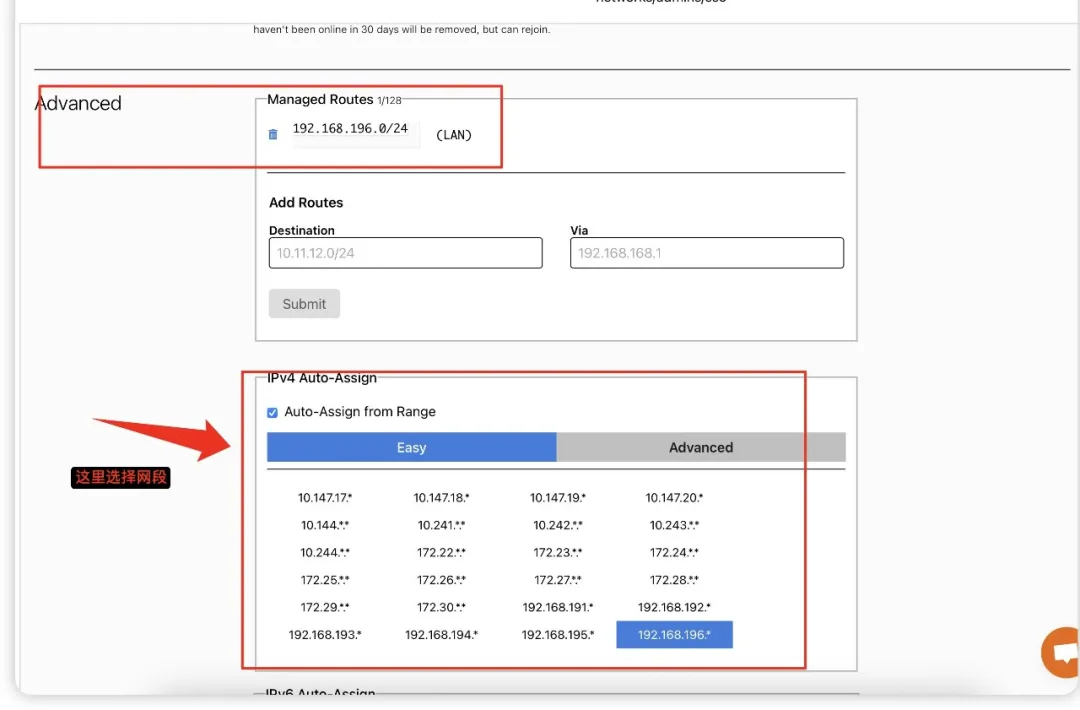
Task: Focus the Via gateway field
Action: pyautogui.click(x=707, y=253)
